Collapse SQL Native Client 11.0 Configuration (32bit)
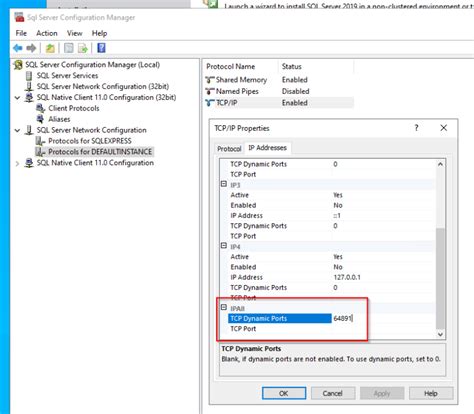Screen dimensions: 474x414 [x=17, y=98]
